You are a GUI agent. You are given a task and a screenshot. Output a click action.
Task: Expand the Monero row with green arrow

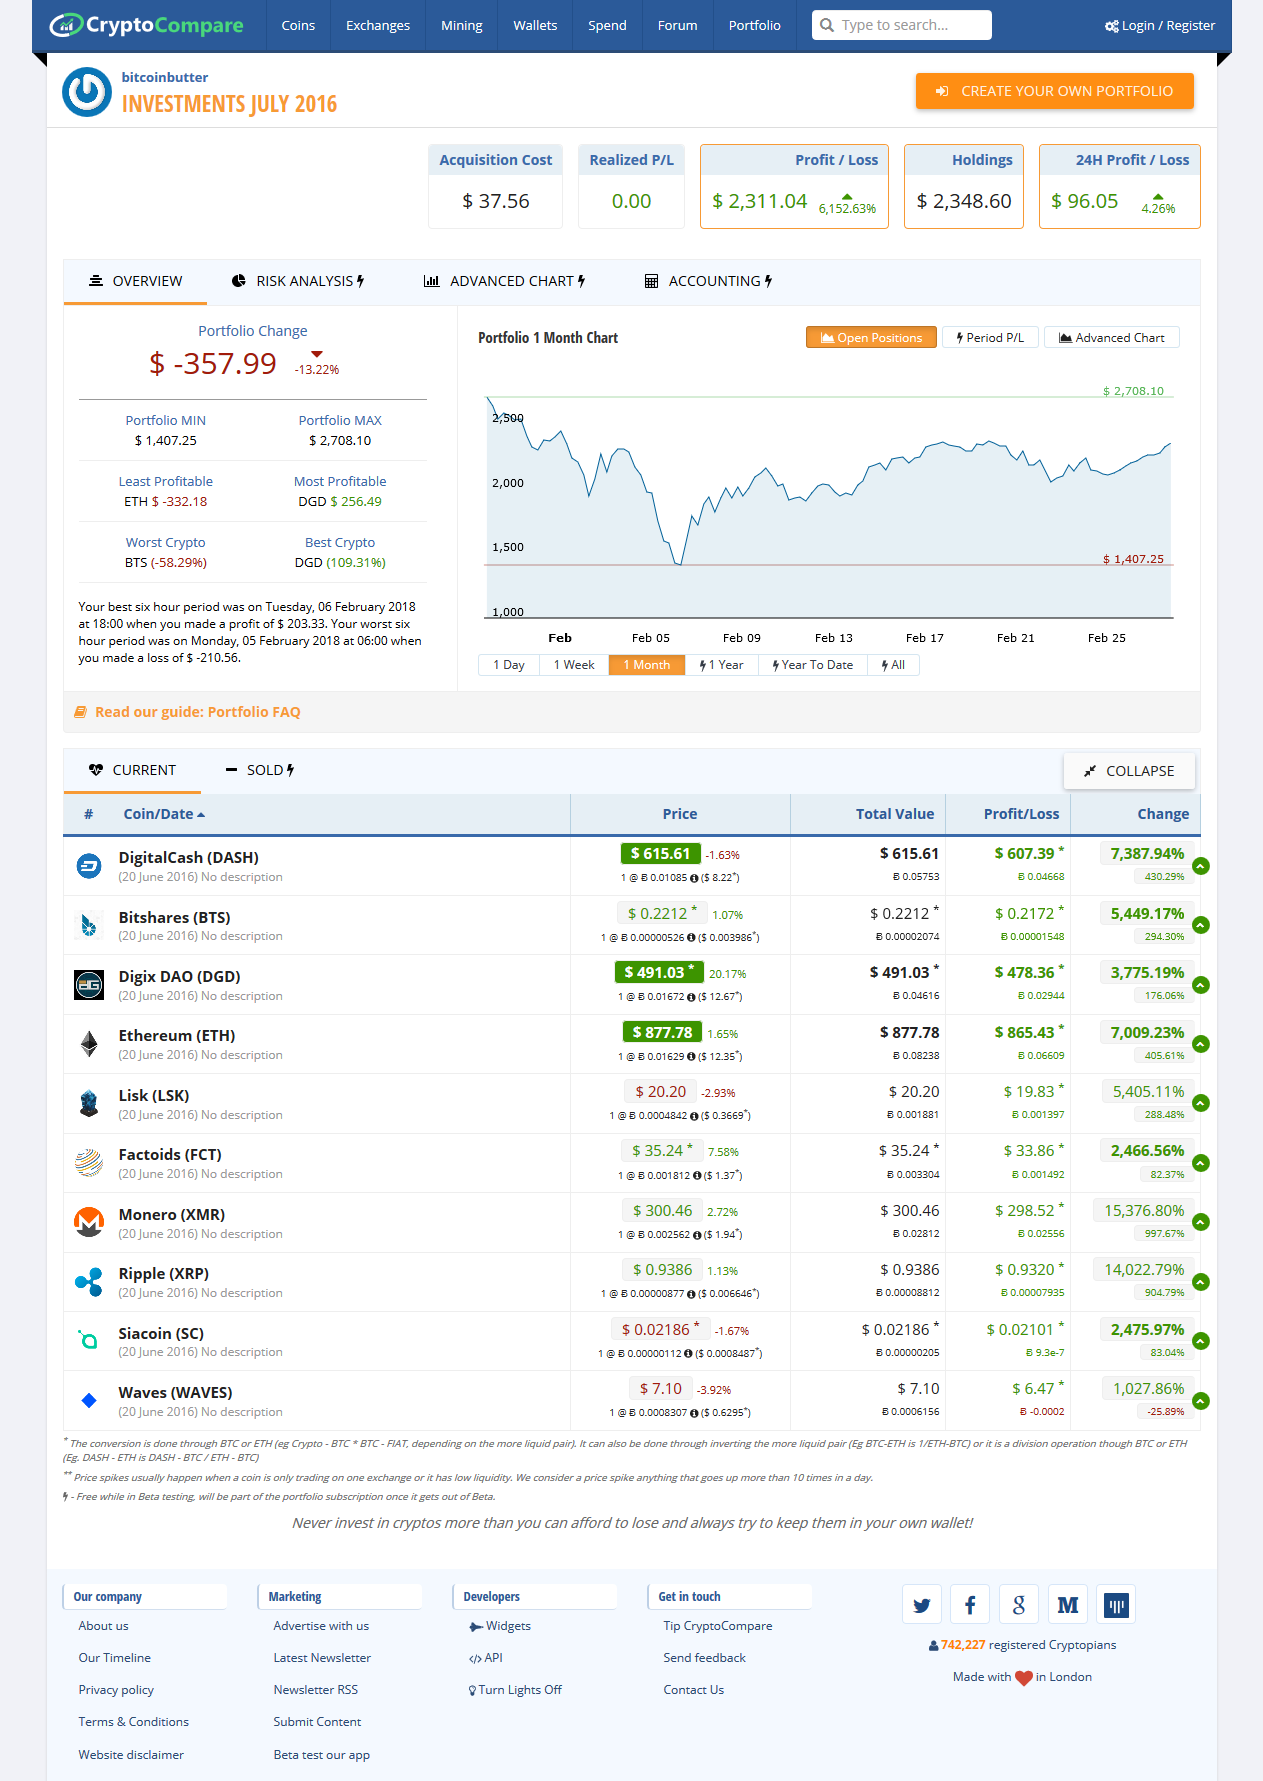[1201, 1222]
